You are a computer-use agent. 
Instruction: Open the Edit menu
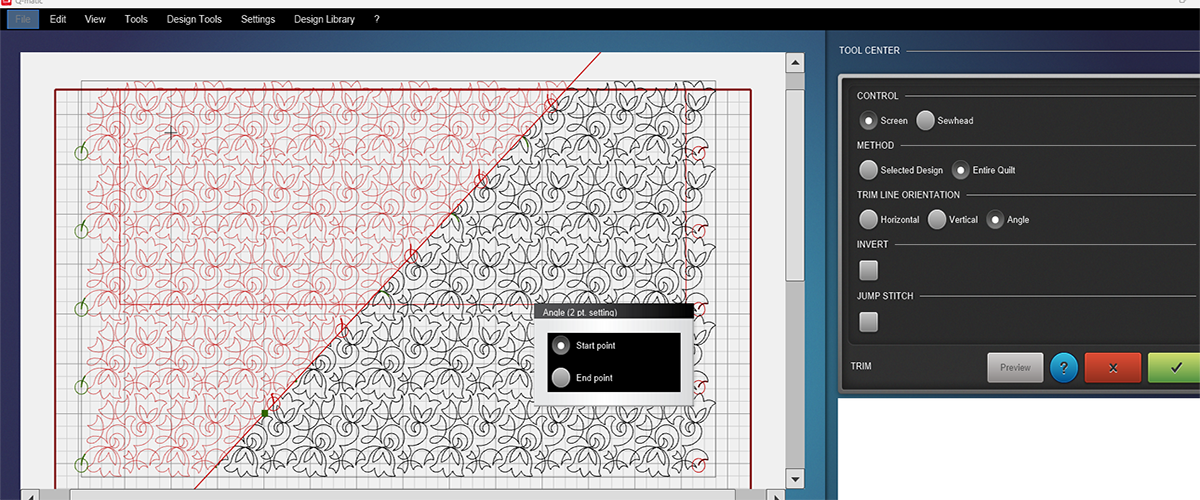[x=58, y=19]
